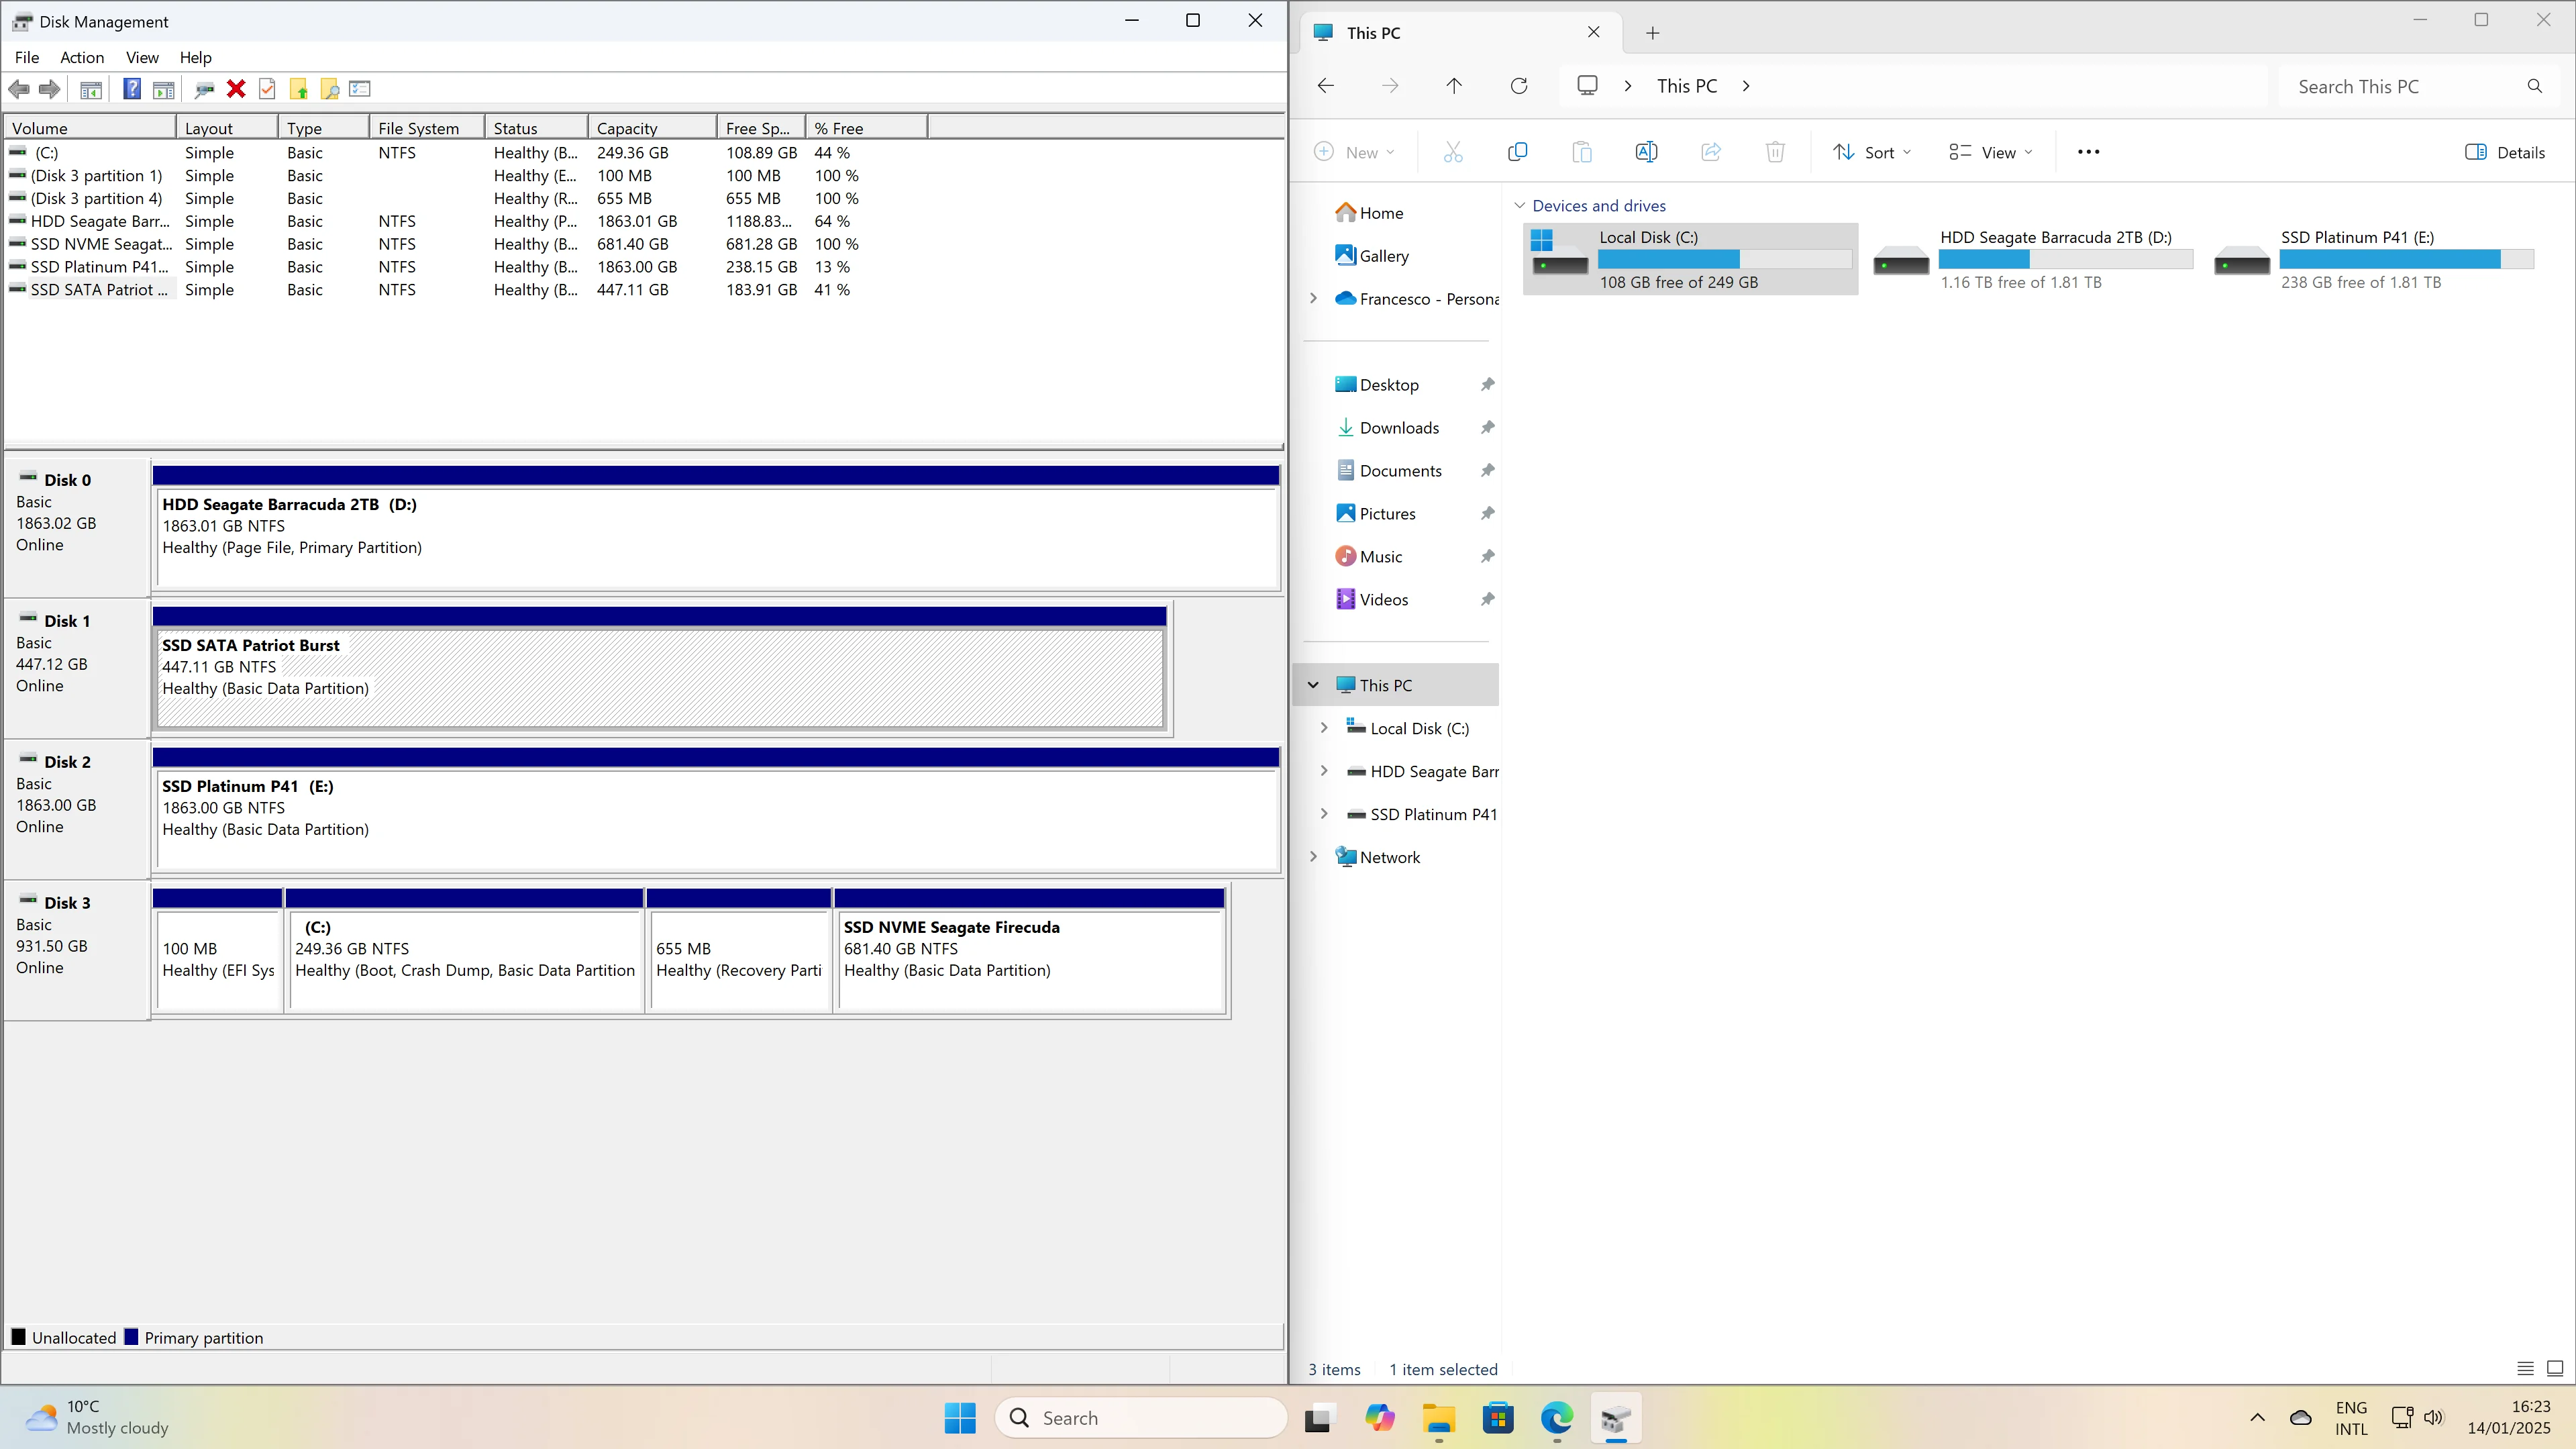This screenshot has height=1449, width=2576.
Task: Click the Share icon in File Explorer
Action: coord(1711,152)
